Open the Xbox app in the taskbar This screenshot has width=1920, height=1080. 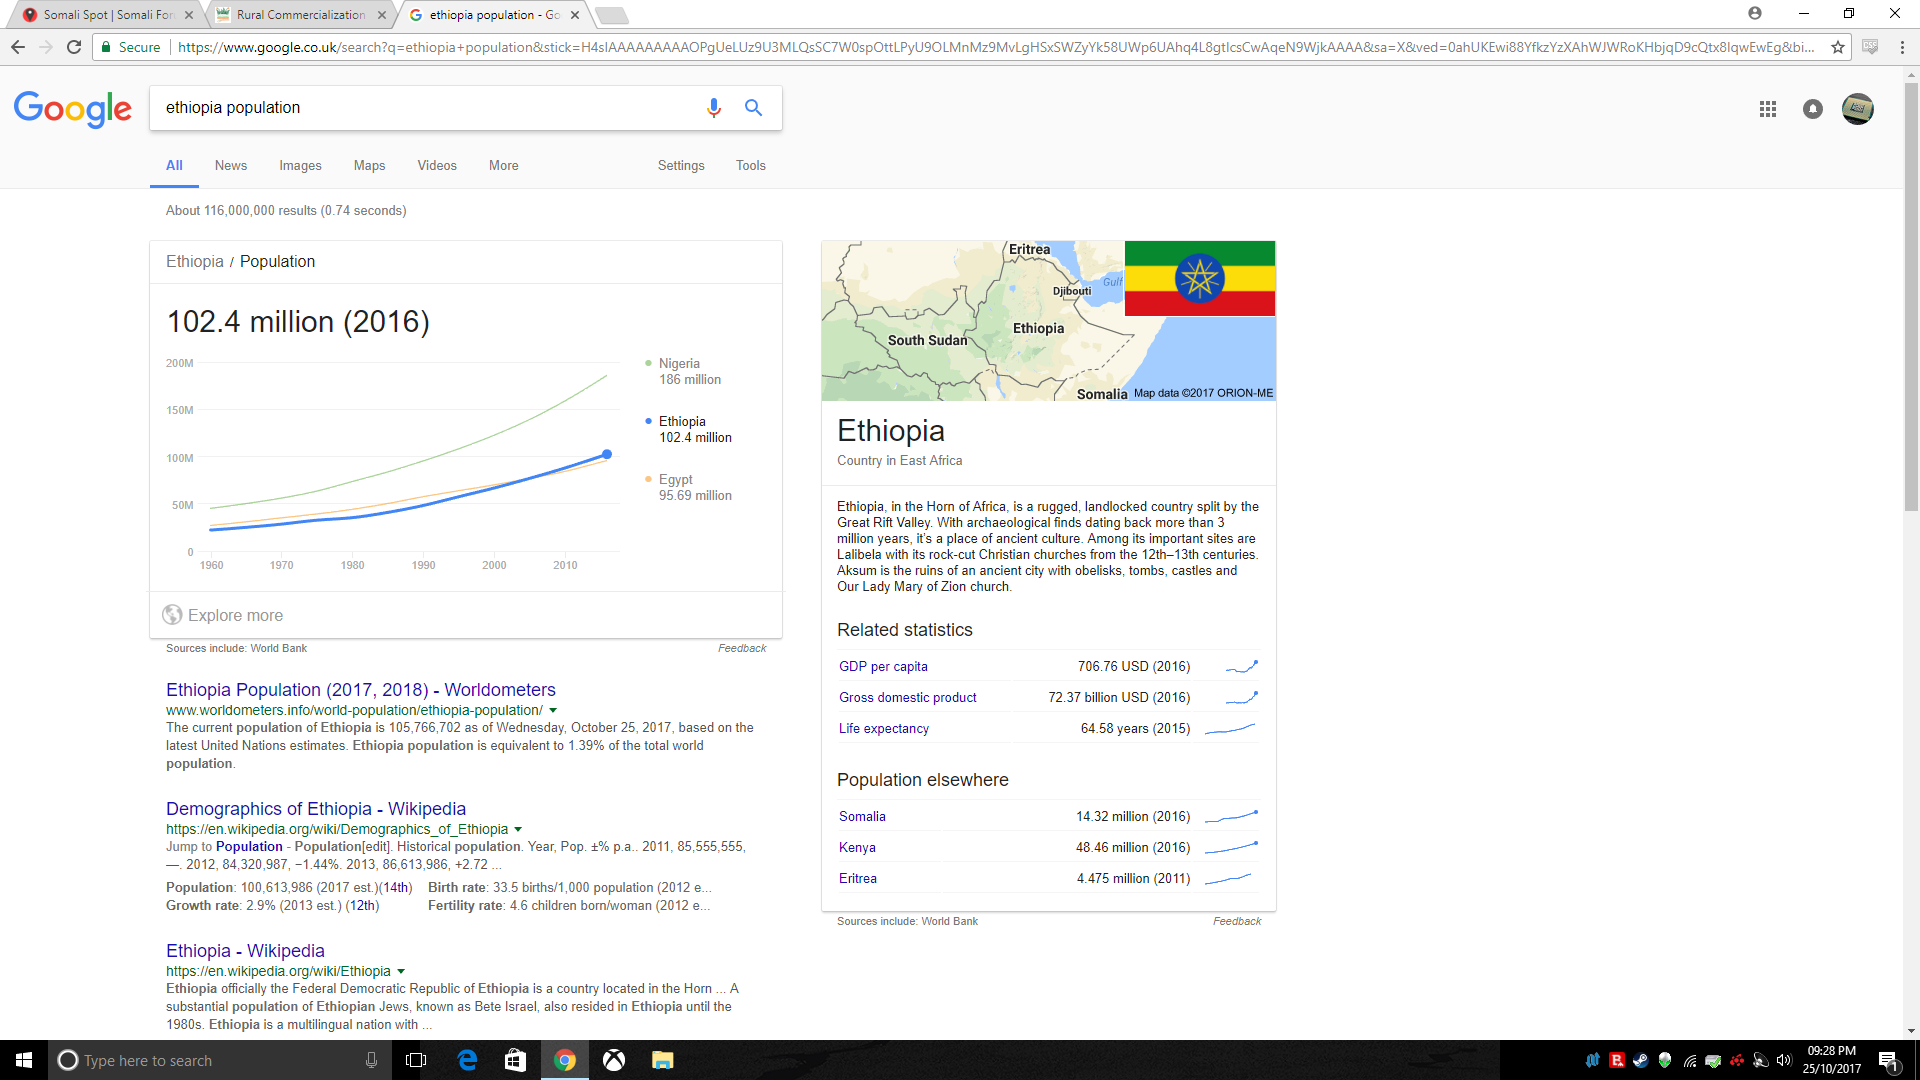[x=614, y=1060]
